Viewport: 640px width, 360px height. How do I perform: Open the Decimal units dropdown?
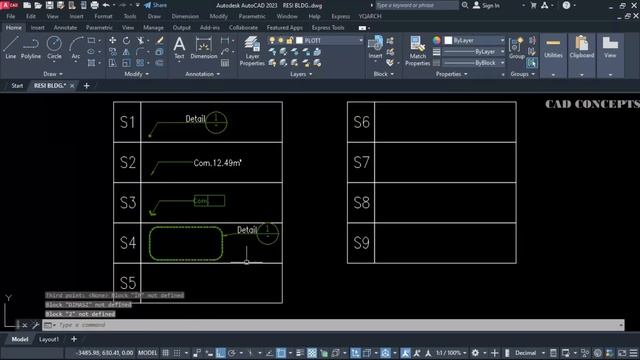pos(543,353)
